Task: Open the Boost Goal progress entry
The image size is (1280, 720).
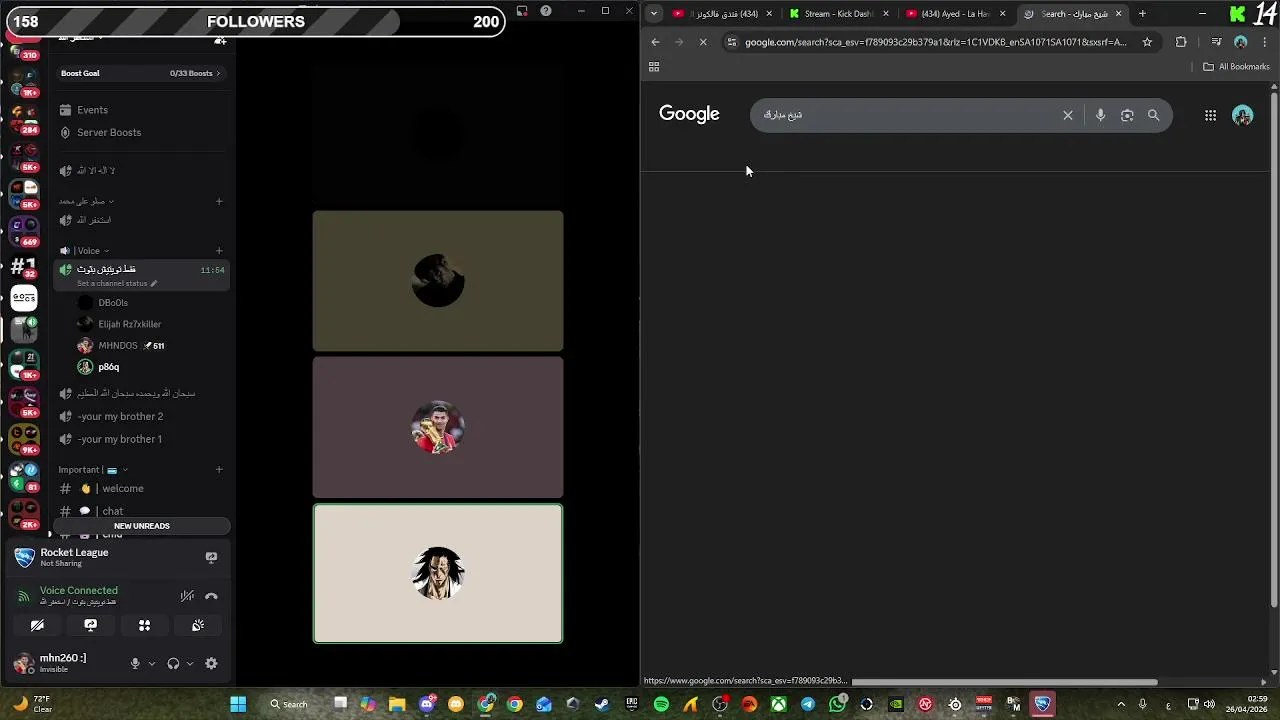Action: (x=141, y=73)
